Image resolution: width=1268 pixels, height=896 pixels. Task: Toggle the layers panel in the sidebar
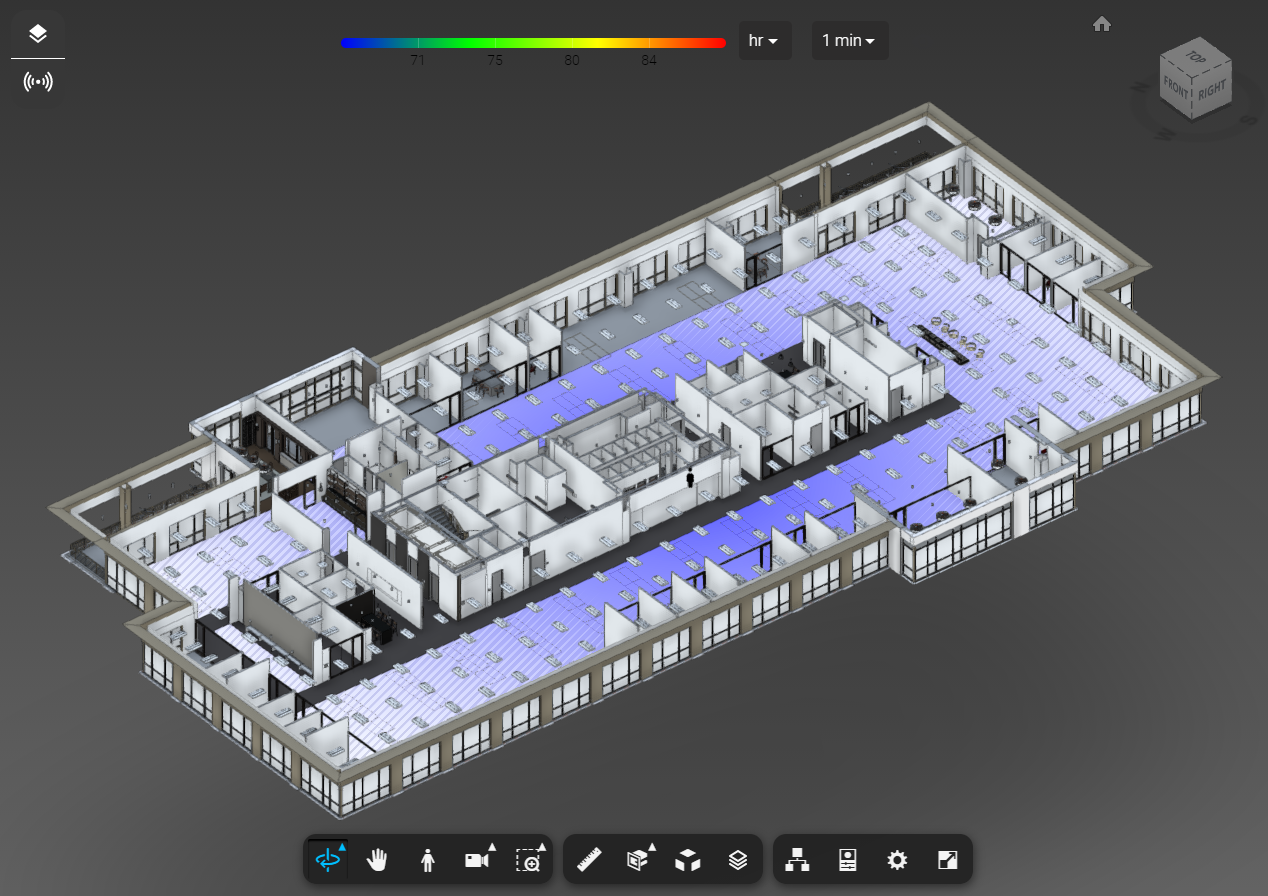click(38, 32)
